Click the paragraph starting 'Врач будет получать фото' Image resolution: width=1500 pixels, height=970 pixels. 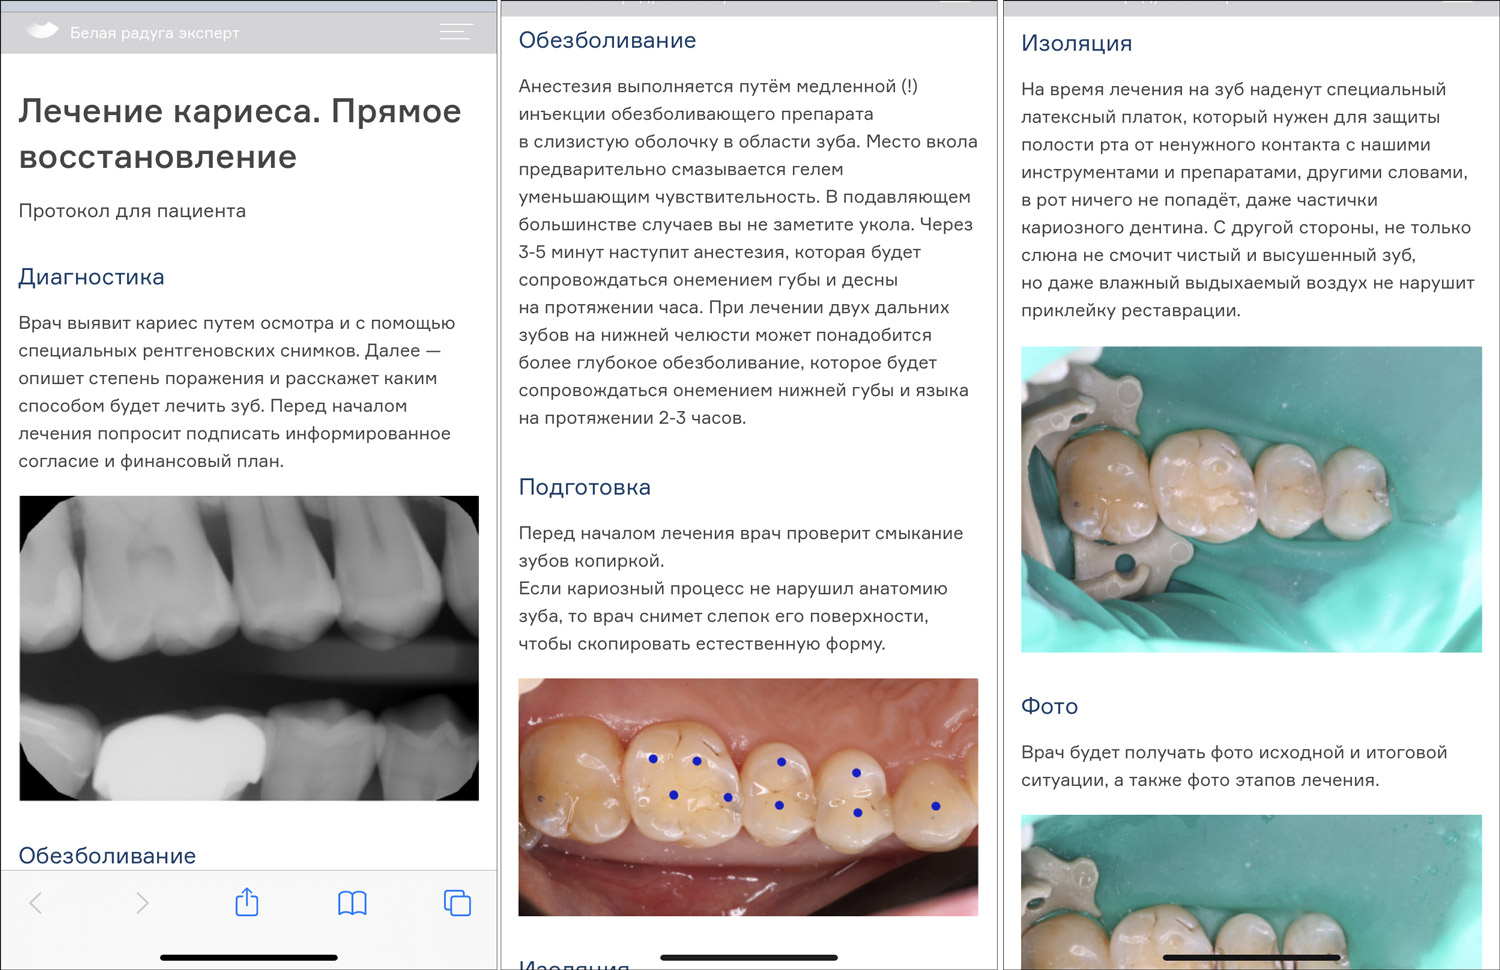[1234, 766]
